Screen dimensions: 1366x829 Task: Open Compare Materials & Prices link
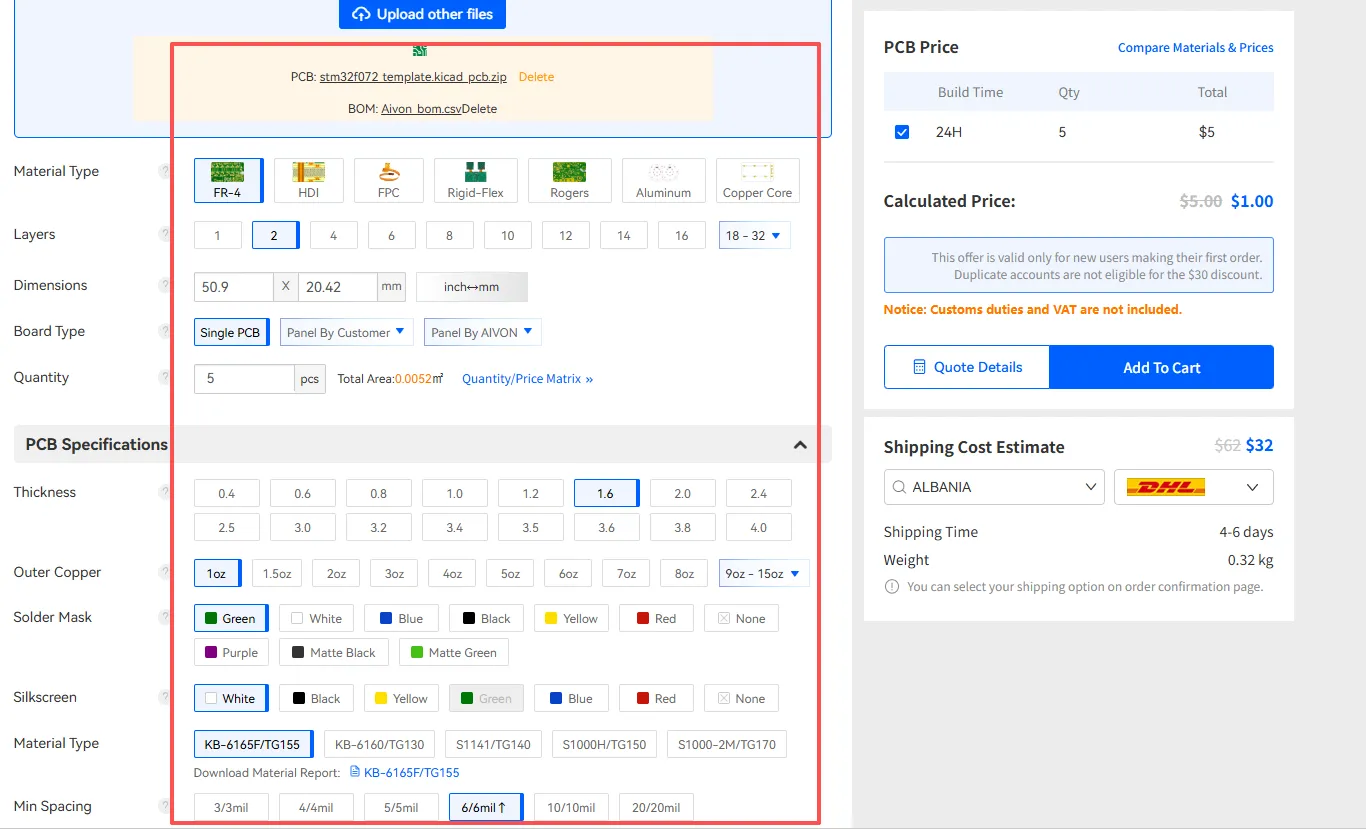point(1195,47)
